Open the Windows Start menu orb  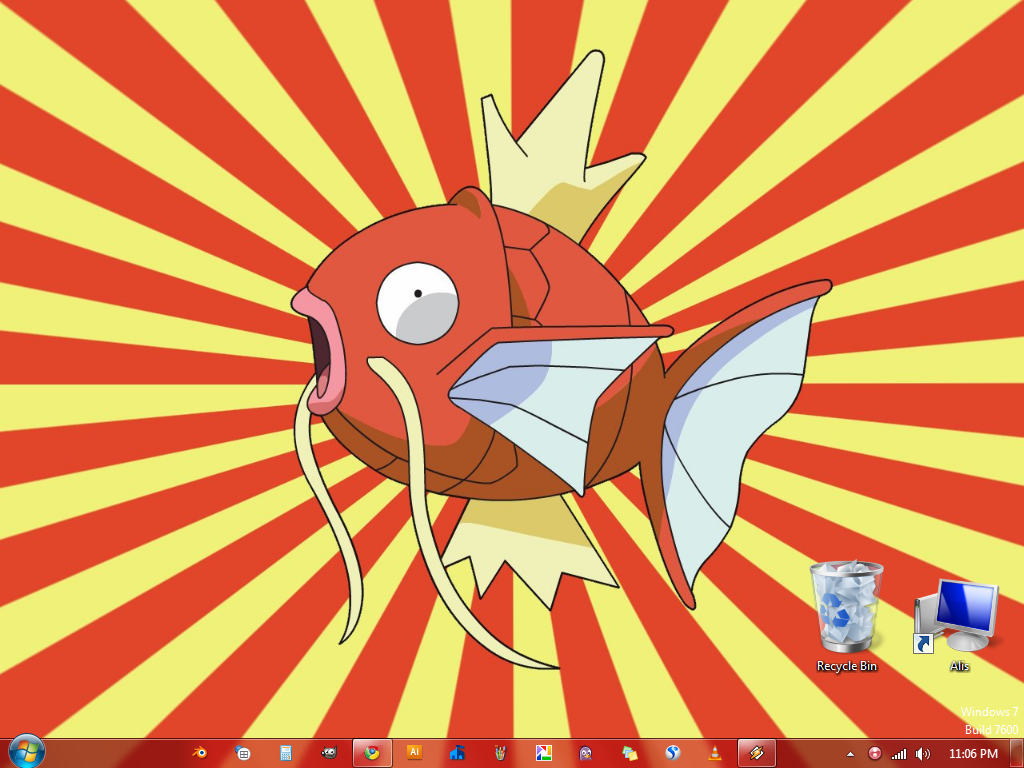click(x=26, y=752)
